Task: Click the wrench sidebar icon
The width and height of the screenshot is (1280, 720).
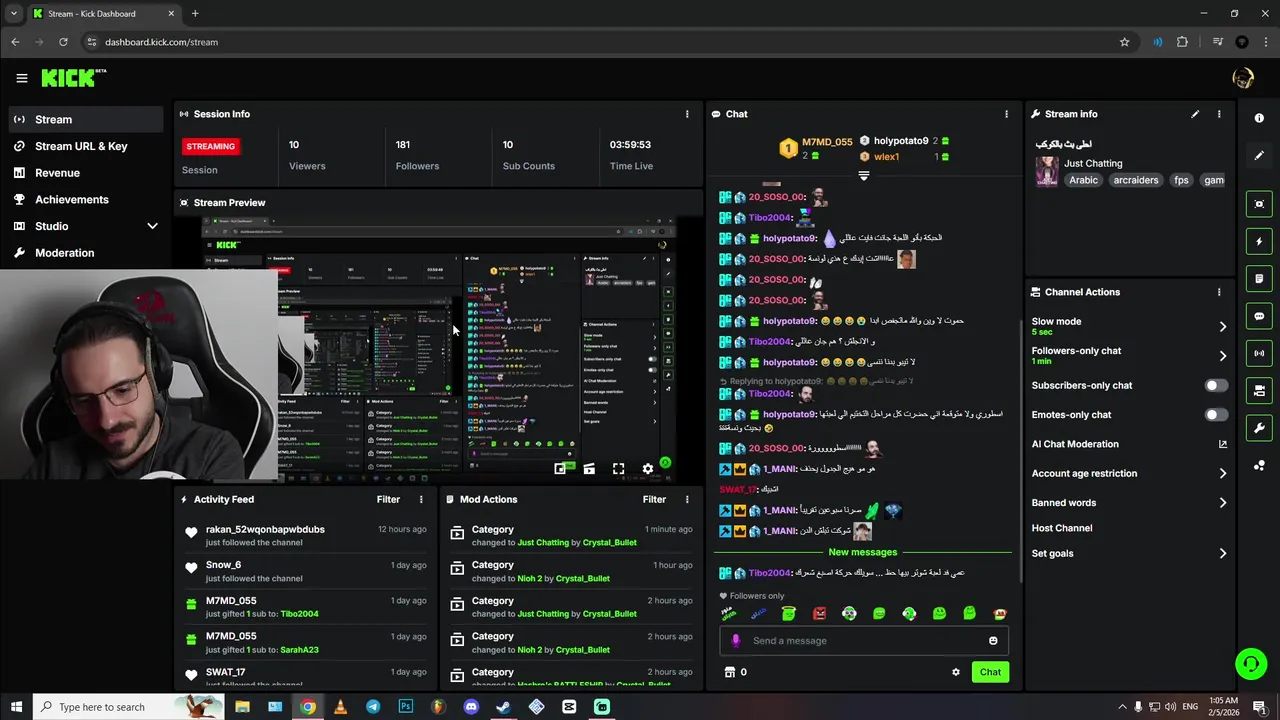Action: 1259,428
